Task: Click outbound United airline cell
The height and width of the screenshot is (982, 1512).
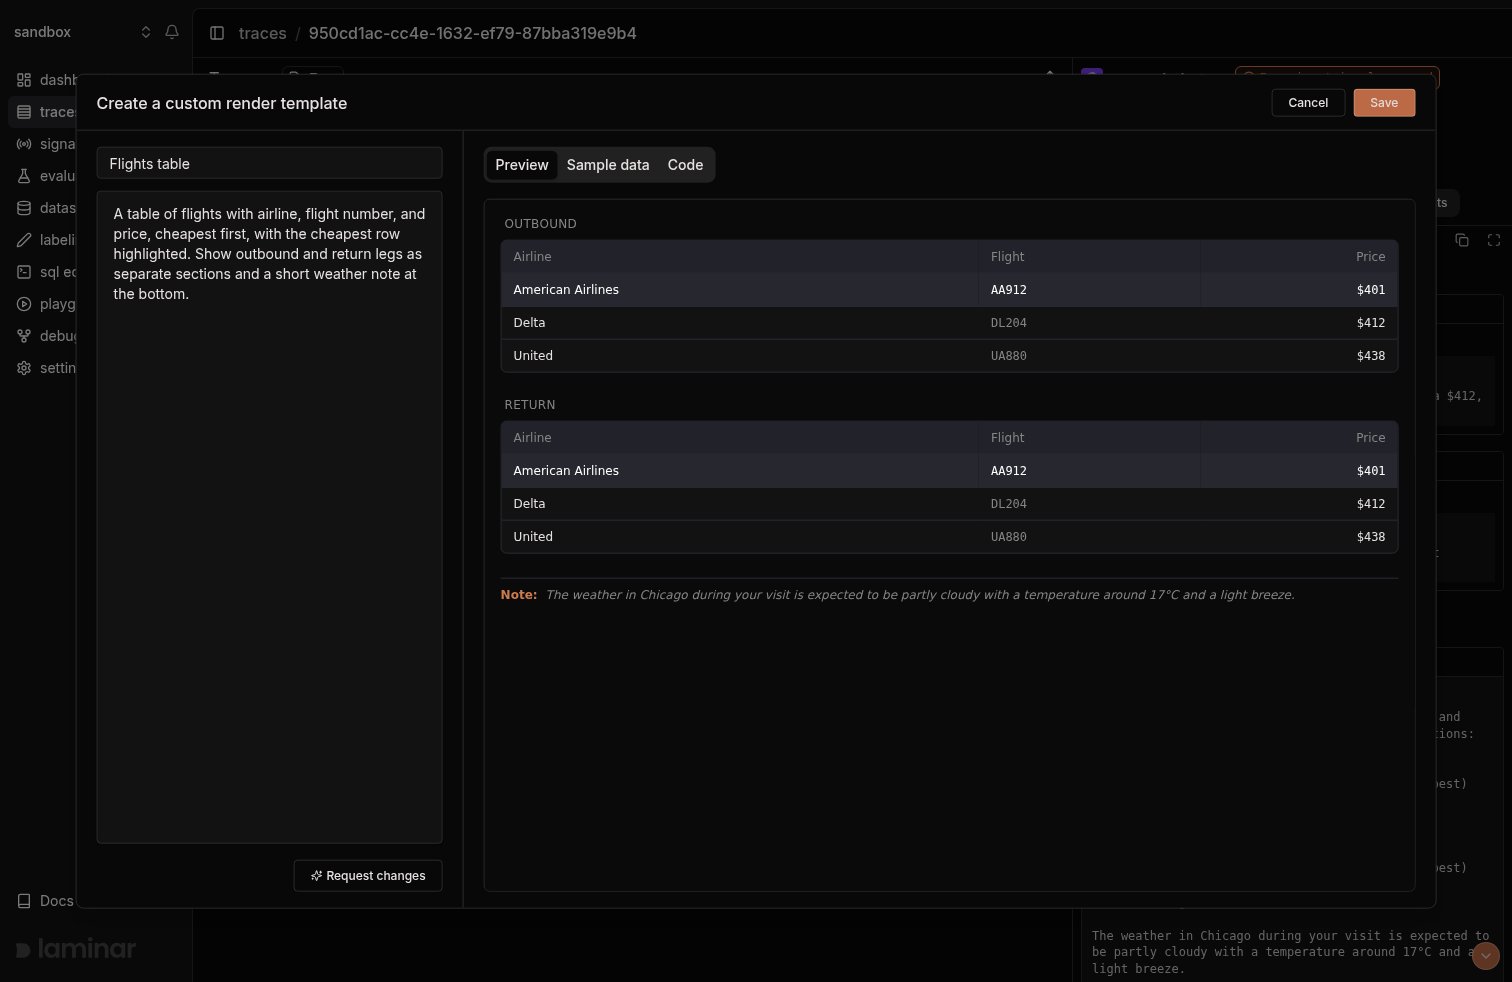Action: pyautogui.click(x=739, y=356)
